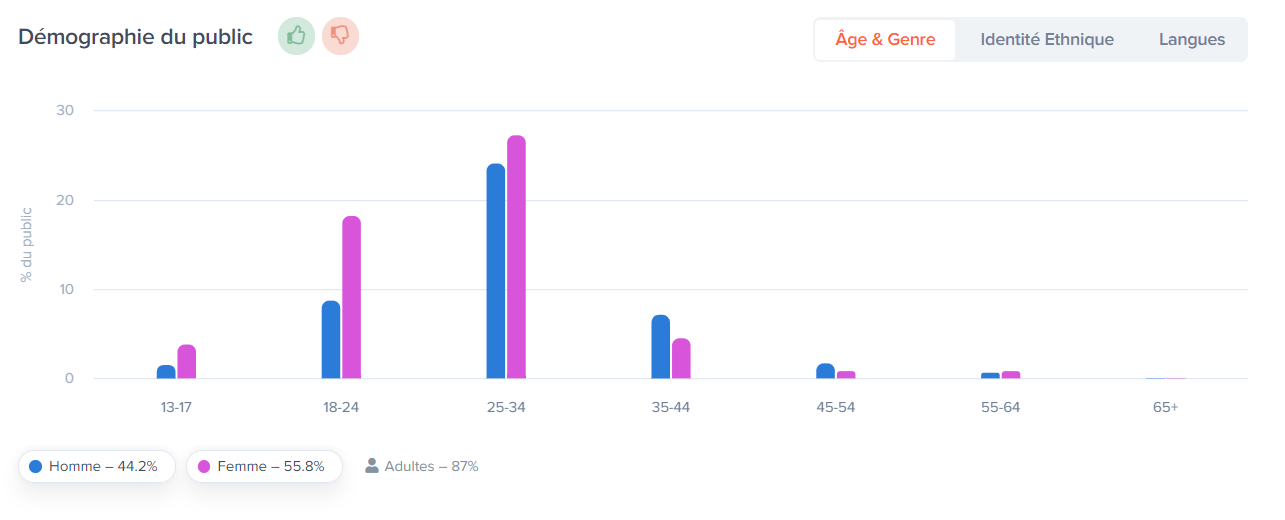
Task: Click the blue male bar for 25-34
Action: tap(496, 271)
